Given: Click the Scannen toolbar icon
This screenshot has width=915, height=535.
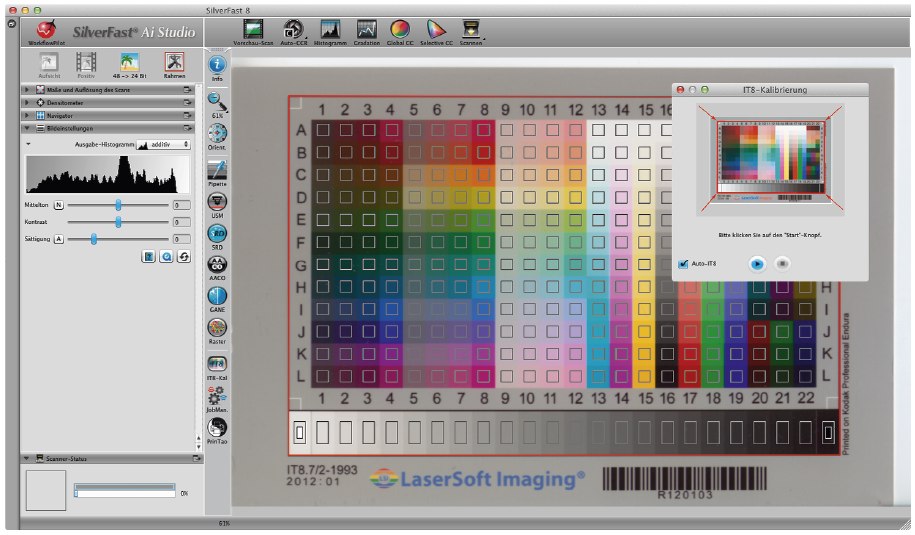Looking at the screenshot, I should (x=470, y=30).
